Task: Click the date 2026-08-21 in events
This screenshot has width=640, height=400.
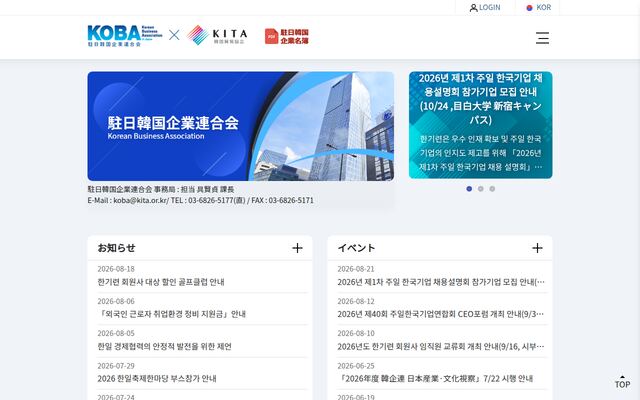Action: 356,269
